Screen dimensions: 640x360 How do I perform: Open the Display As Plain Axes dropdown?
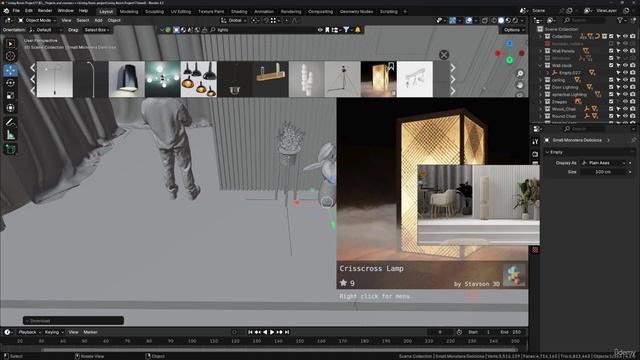pyautogui.click(x=604, y=163)
